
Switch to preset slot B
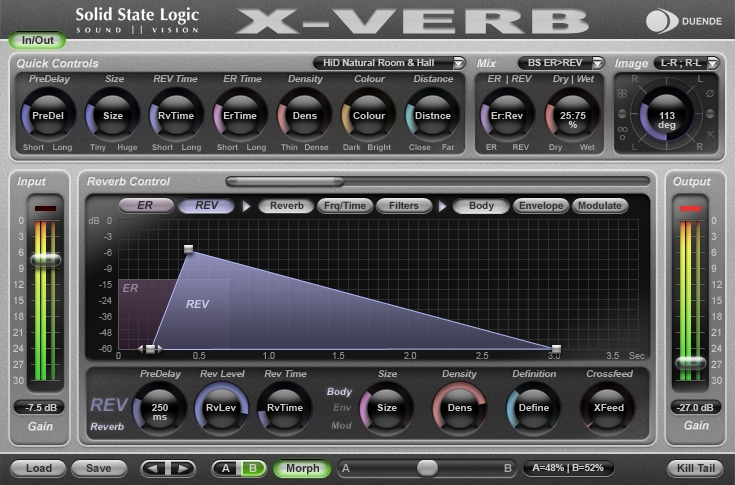tap(253, 468)
